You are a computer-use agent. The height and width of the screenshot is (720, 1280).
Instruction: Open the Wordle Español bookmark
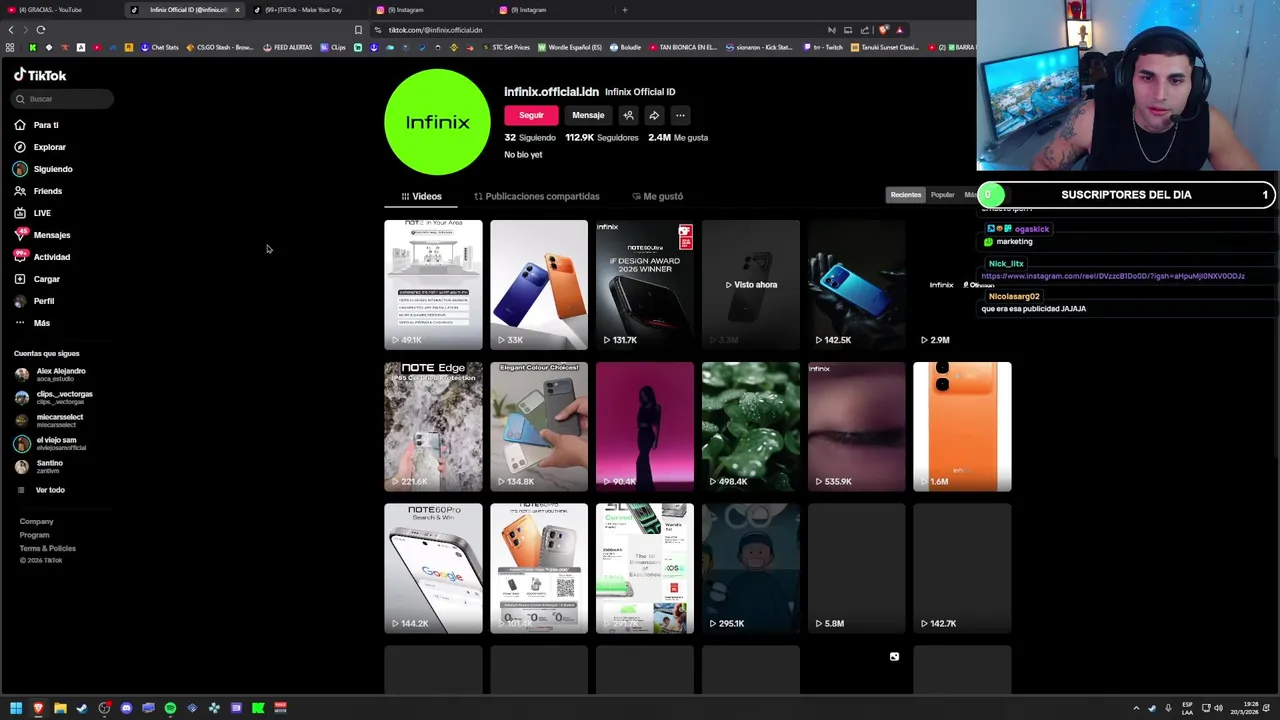coord(570,47)
